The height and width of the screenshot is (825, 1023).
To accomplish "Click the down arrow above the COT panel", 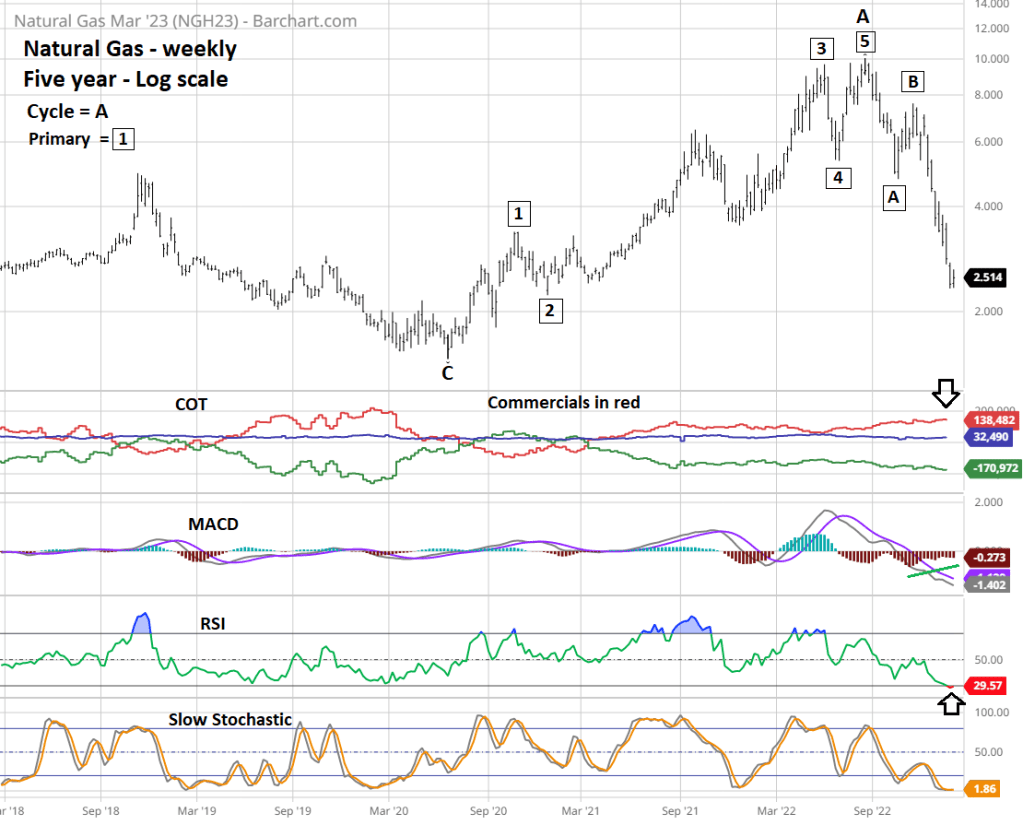I will tap(946, 392).
